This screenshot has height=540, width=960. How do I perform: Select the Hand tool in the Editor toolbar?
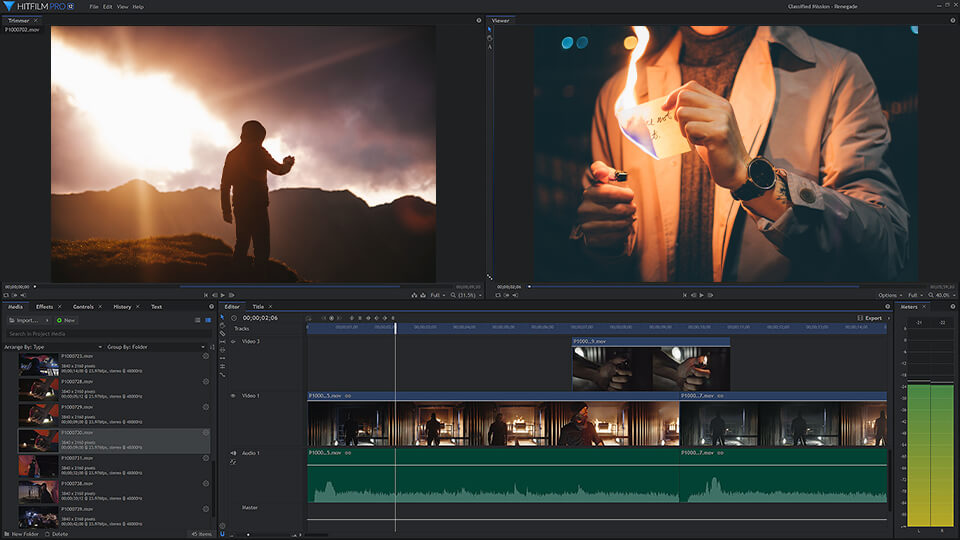[222, 326]
